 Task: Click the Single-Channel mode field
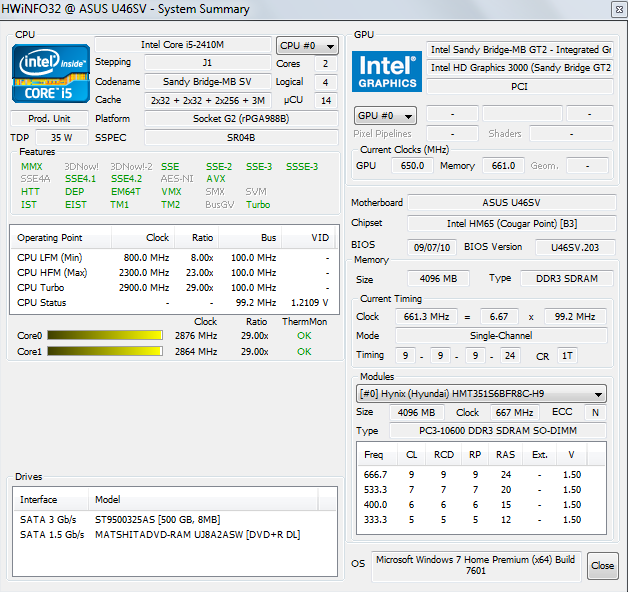501,336
